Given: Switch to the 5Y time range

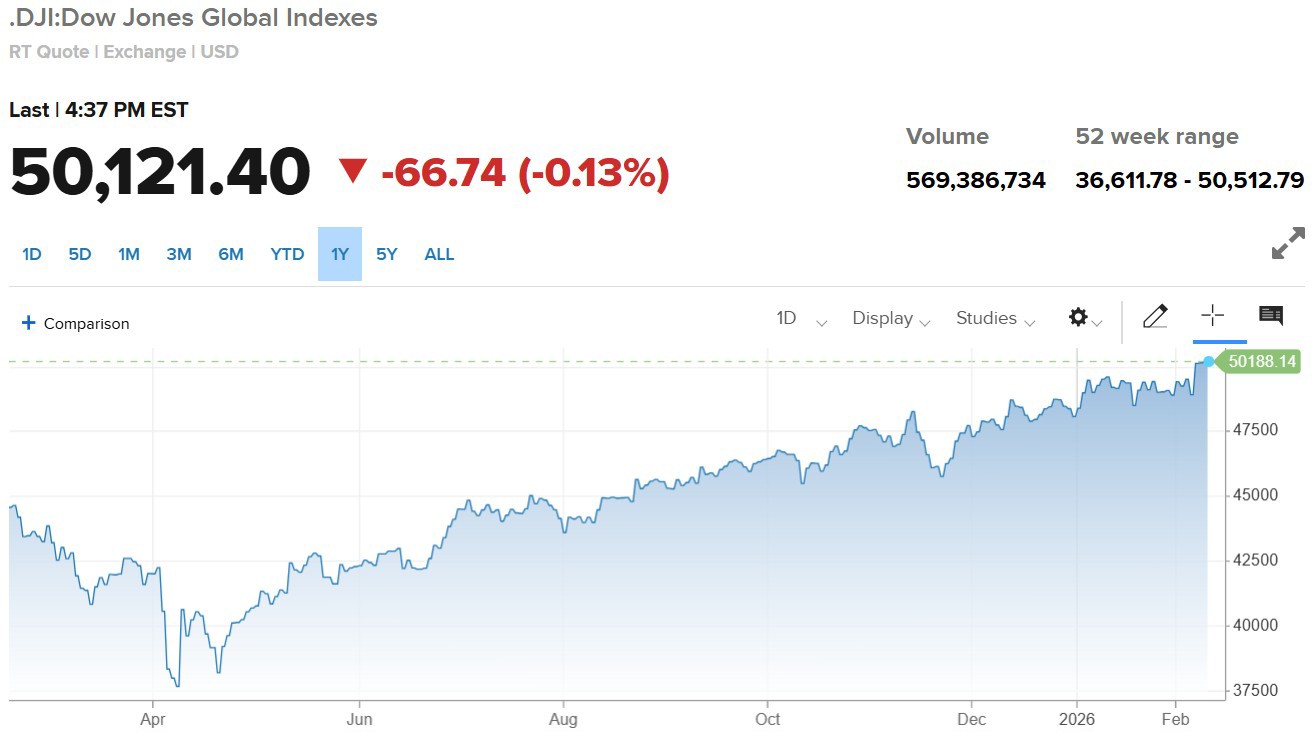Looking at the screenshot, I should 387,254.
